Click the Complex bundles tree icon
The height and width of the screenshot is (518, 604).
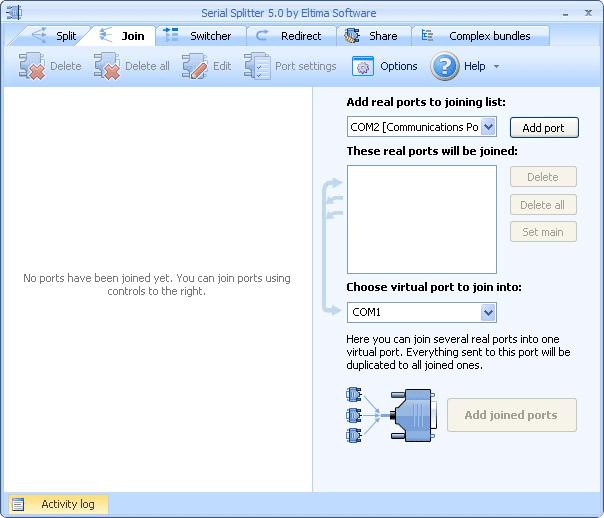427,35
